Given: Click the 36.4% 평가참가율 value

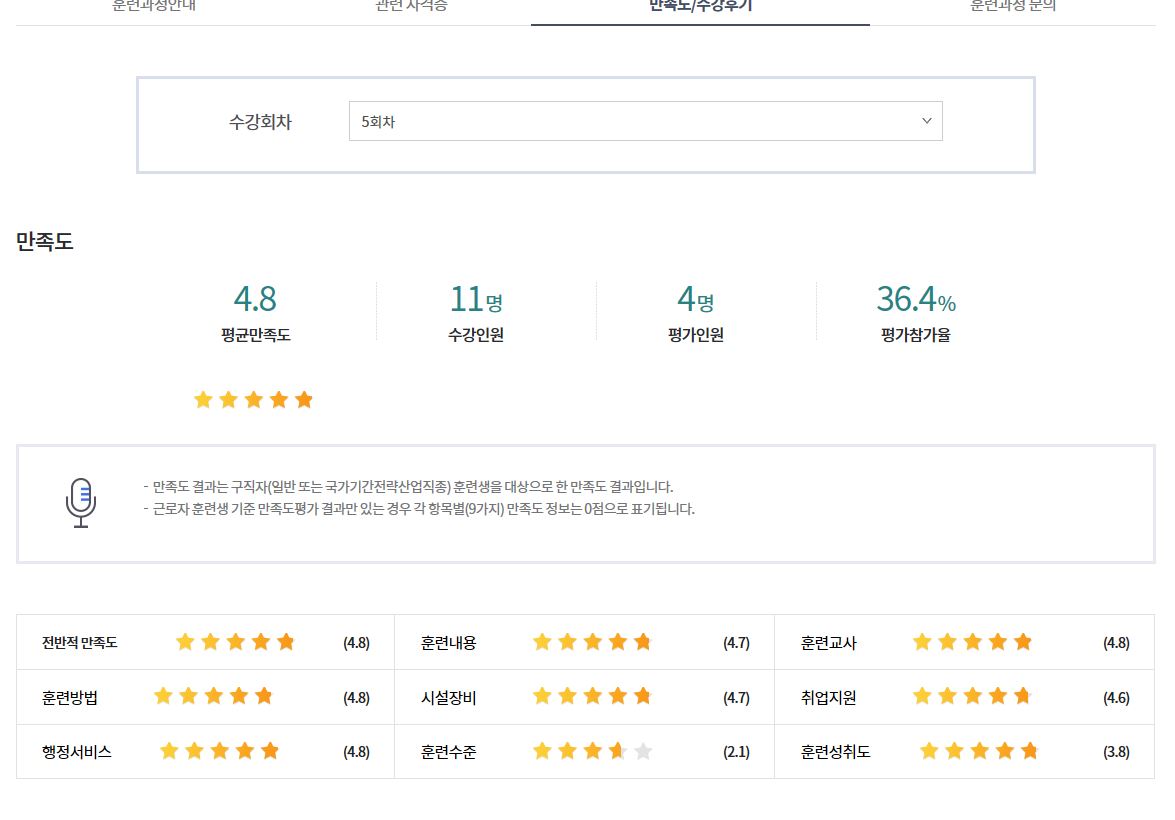Looking at the screenshot, I should (915, 299).
